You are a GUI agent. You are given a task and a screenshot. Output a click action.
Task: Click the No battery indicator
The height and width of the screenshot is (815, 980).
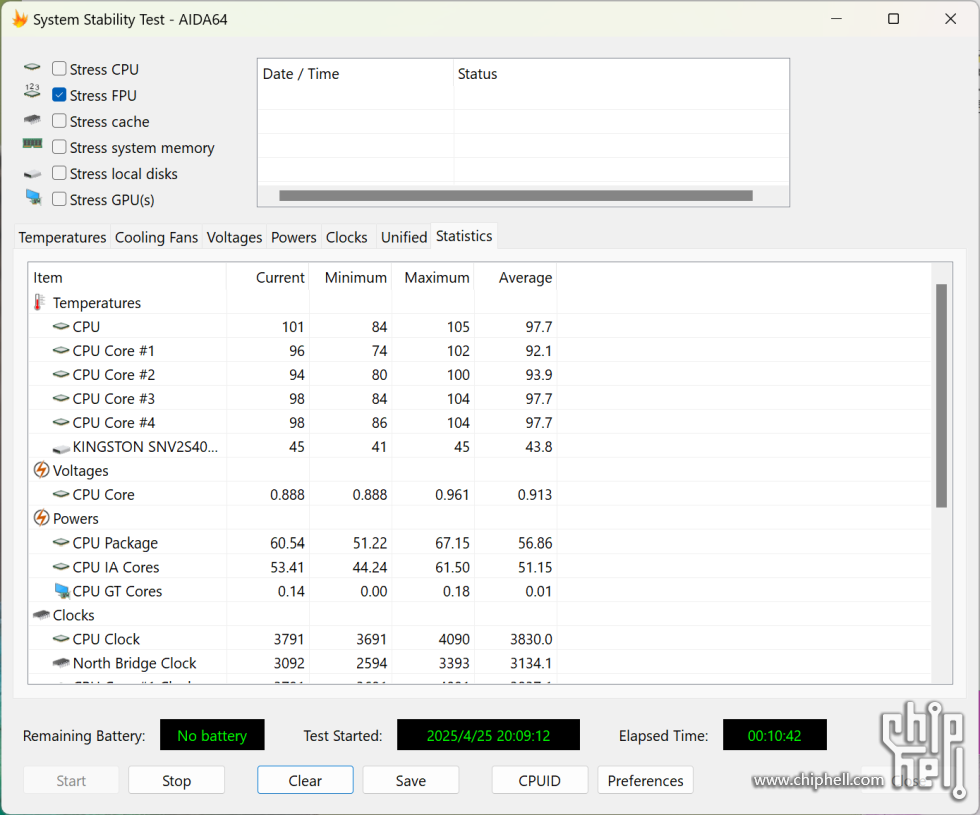(x=212, y=735)
